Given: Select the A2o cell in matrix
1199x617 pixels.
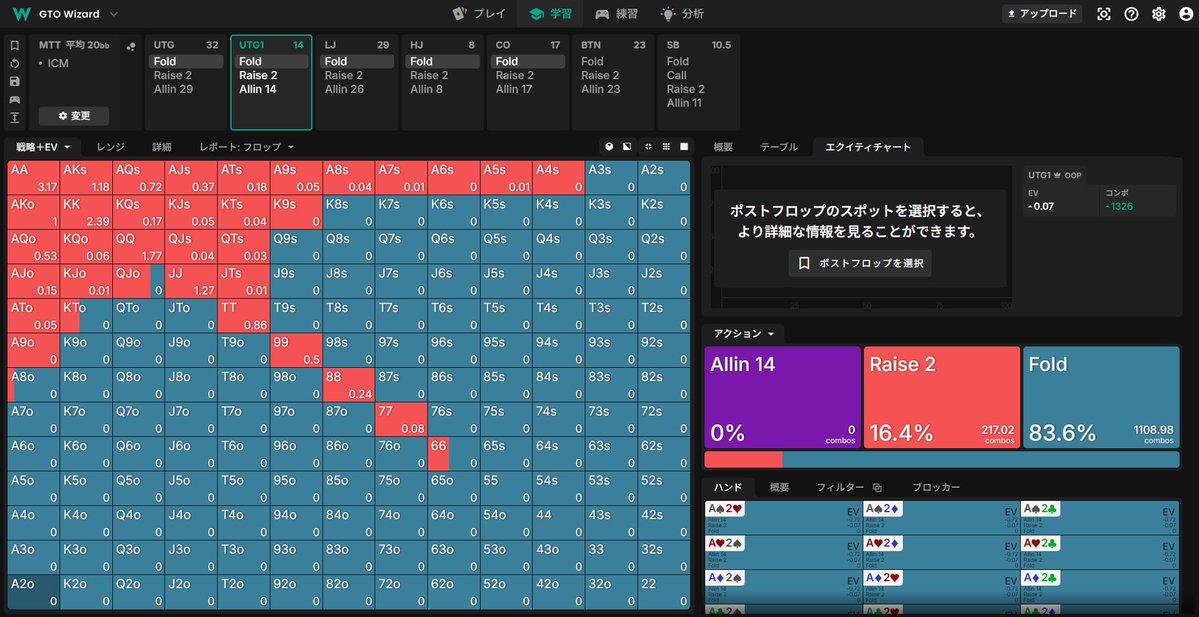Looking at the screenshot, I should (x=34, y=592).
